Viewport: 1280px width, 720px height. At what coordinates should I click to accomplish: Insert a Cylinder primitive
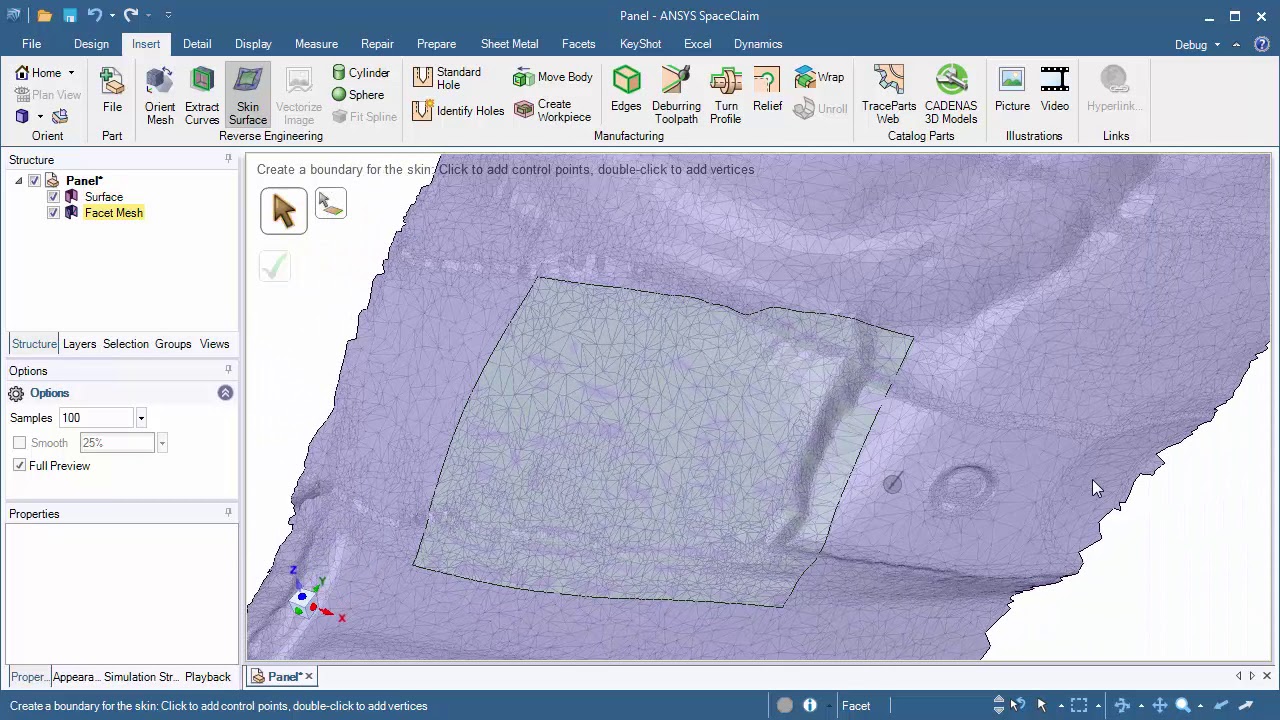(361, 73)
